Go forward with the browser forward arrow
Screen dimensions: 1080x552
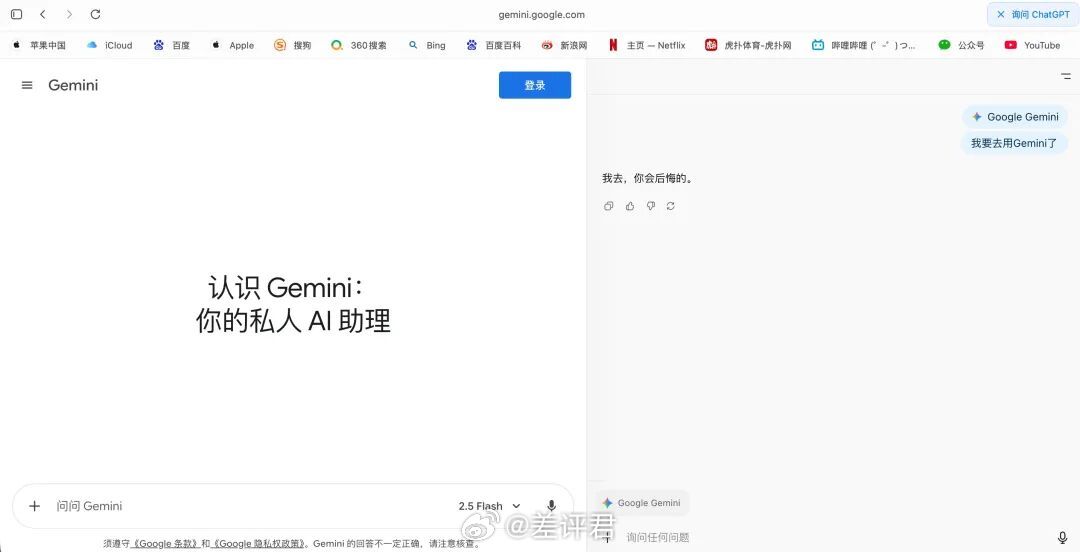point(69,14)
